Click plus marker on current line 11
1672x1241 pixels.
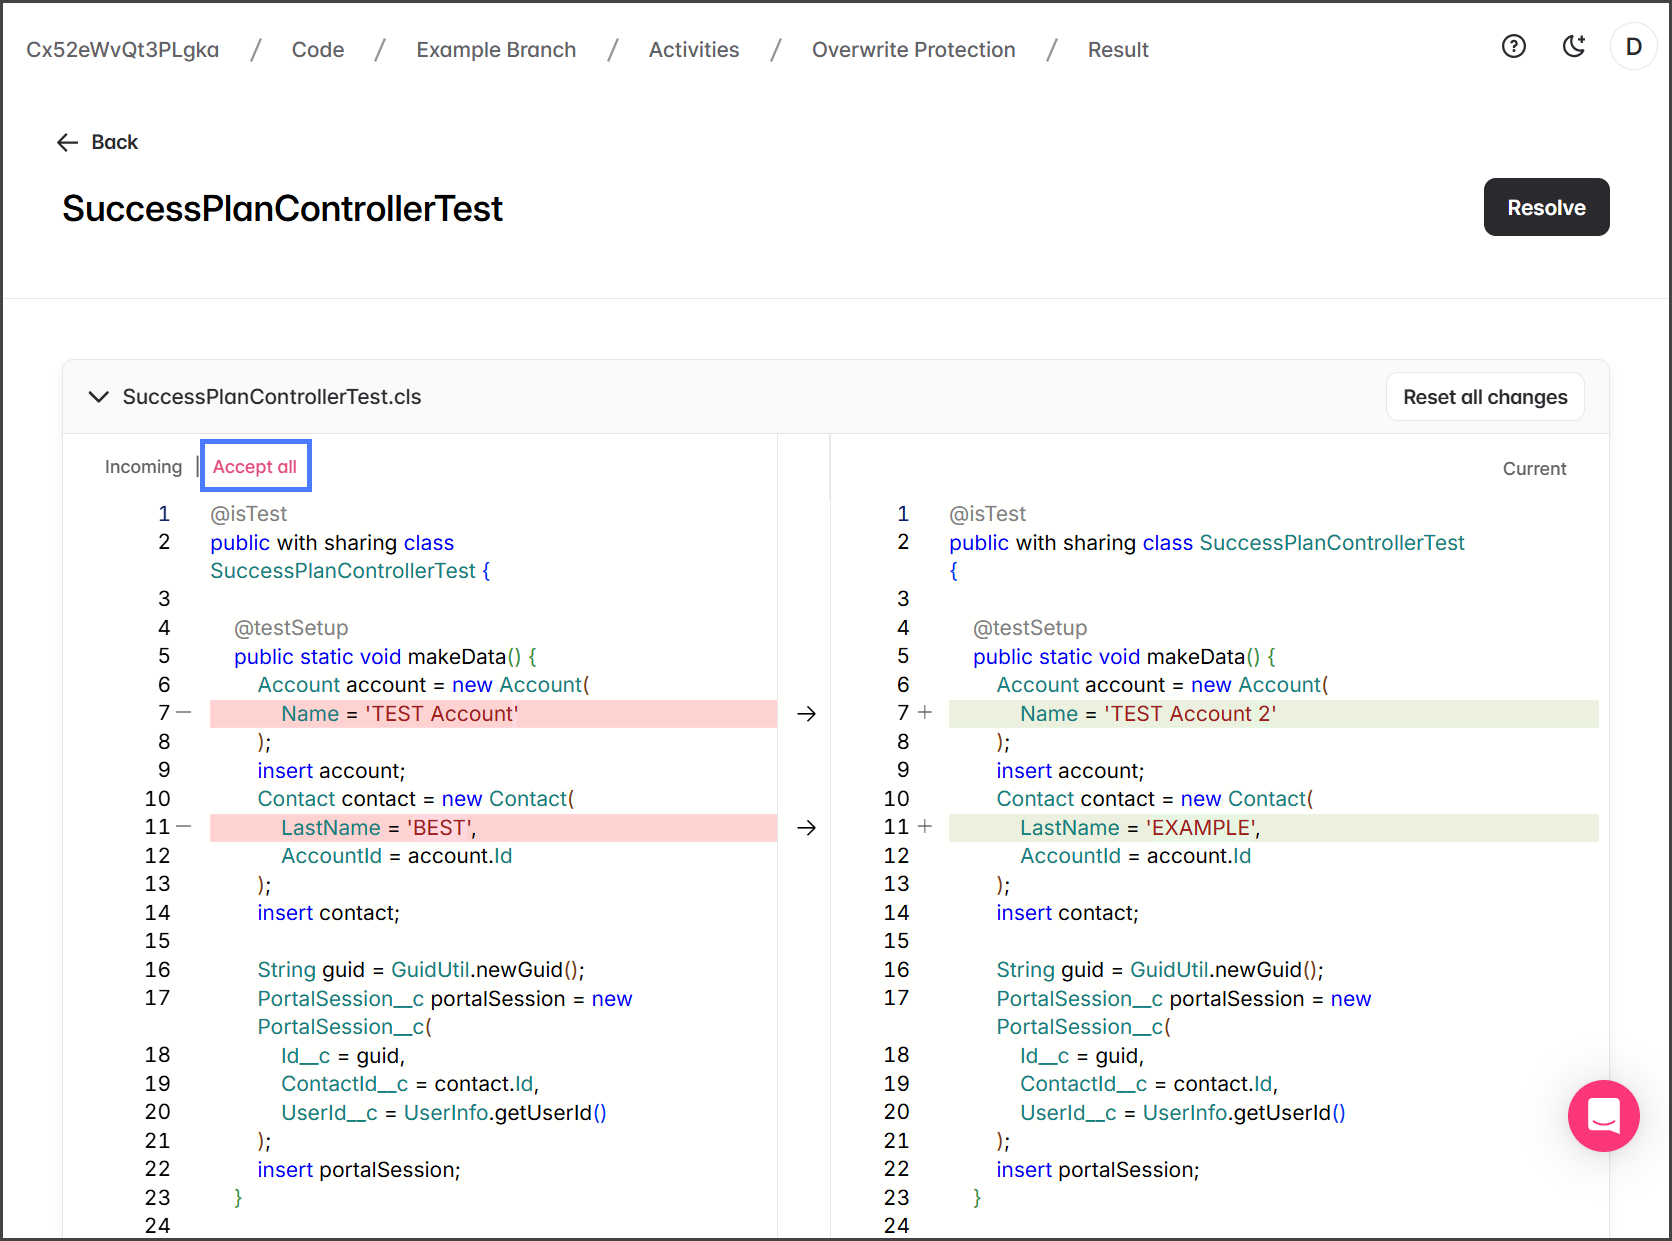click(x=925, y=827)
